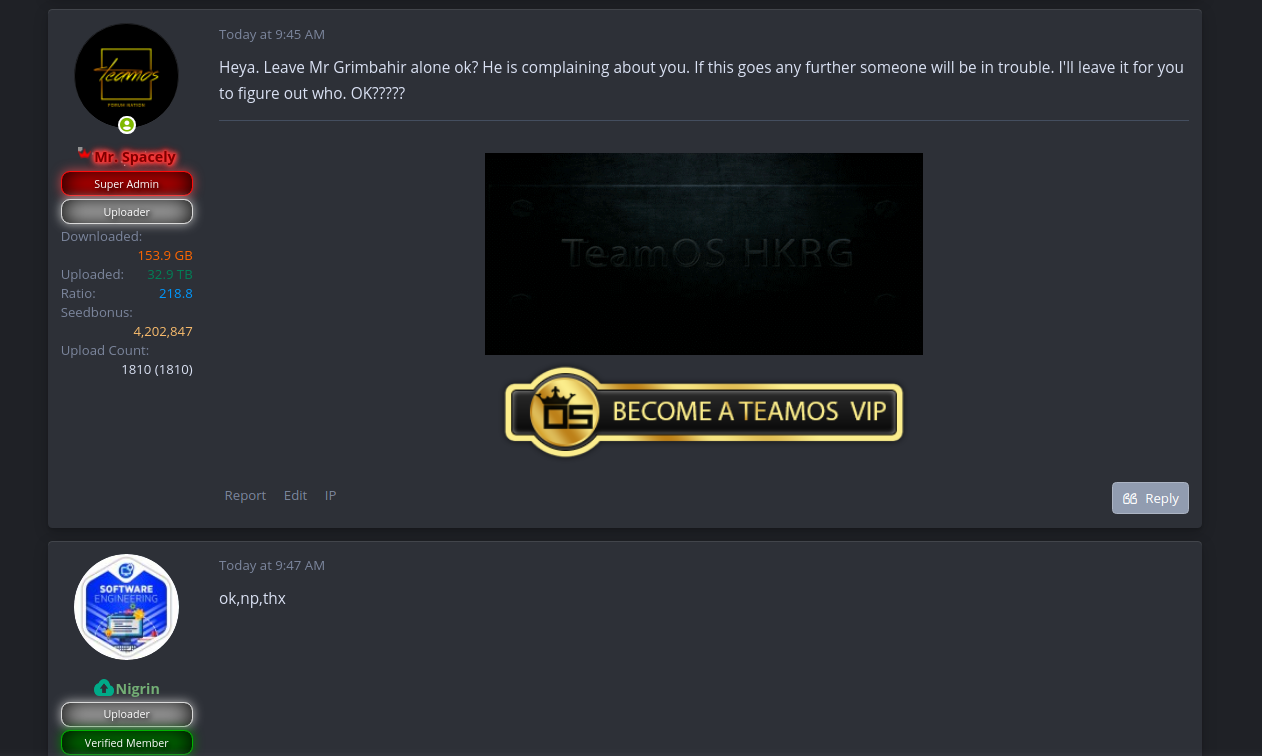This screenshot has width=1262, height=756.
Task: Click the green online status icon
Action: coord(127,125)
